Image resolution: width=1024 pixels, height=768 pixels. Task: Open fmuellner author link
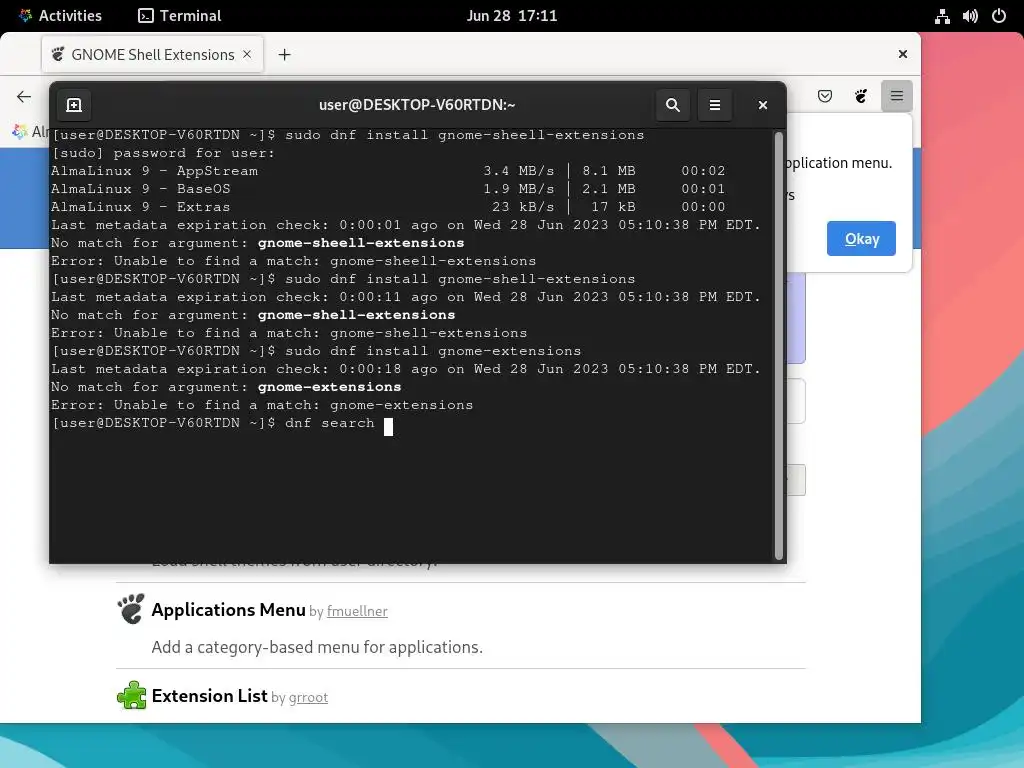click(x=357, y=611)
